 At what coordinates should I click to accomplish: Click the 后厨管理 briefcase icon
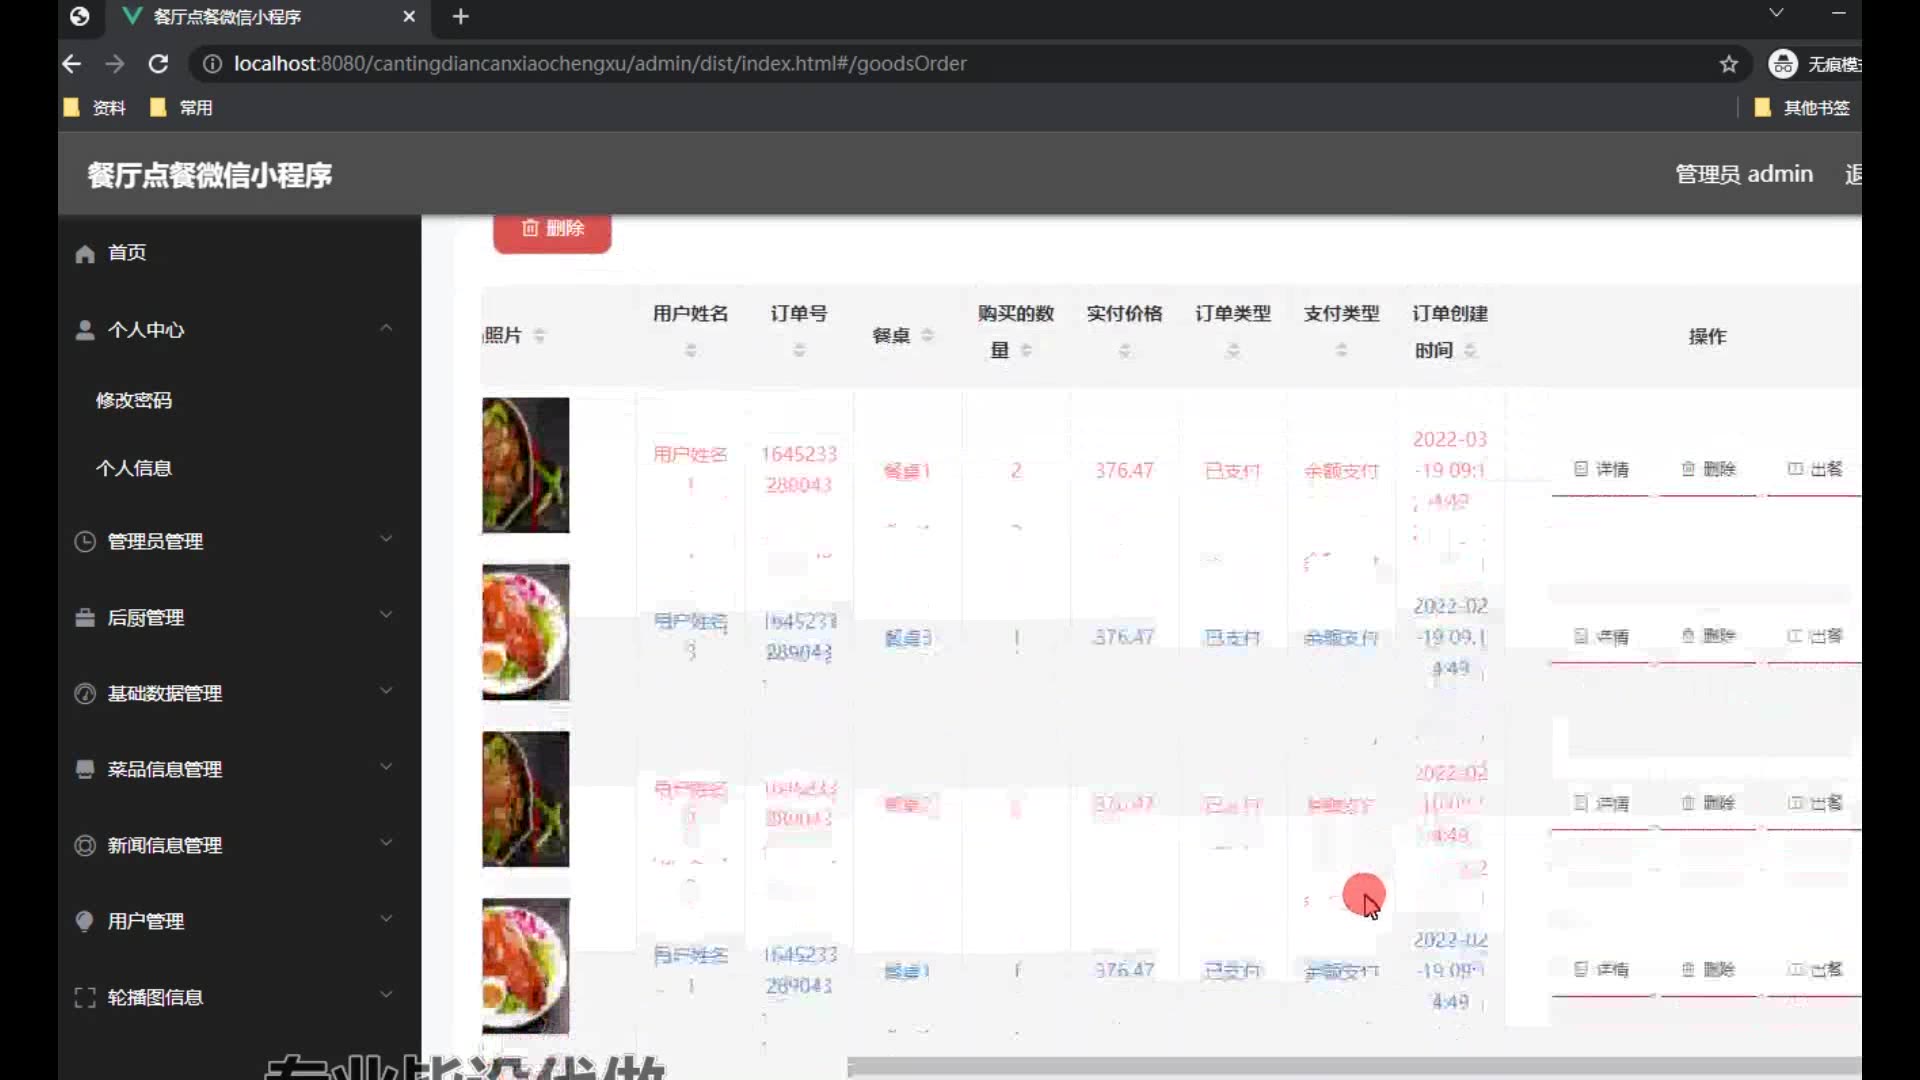click(85, 618)
